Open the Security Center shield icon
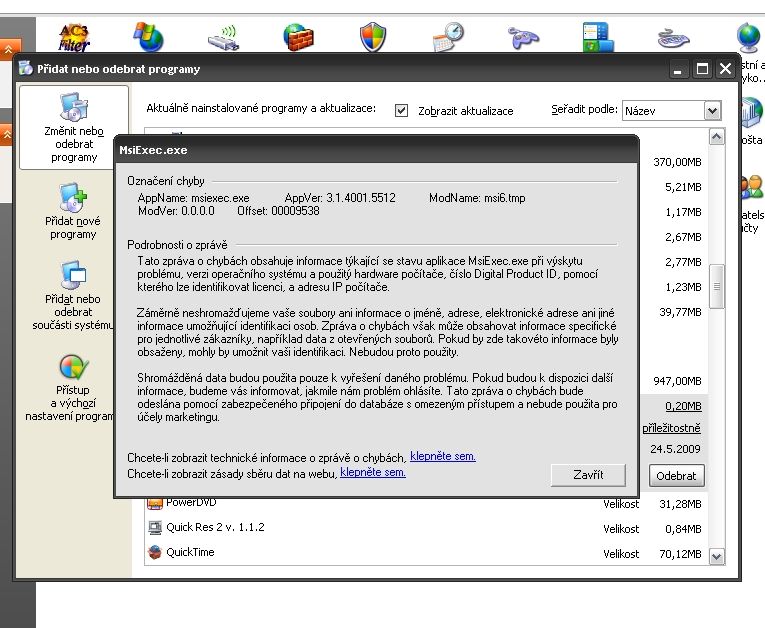Image resolution: width=765 pixels, height=628 pixels. pos(373,37)
